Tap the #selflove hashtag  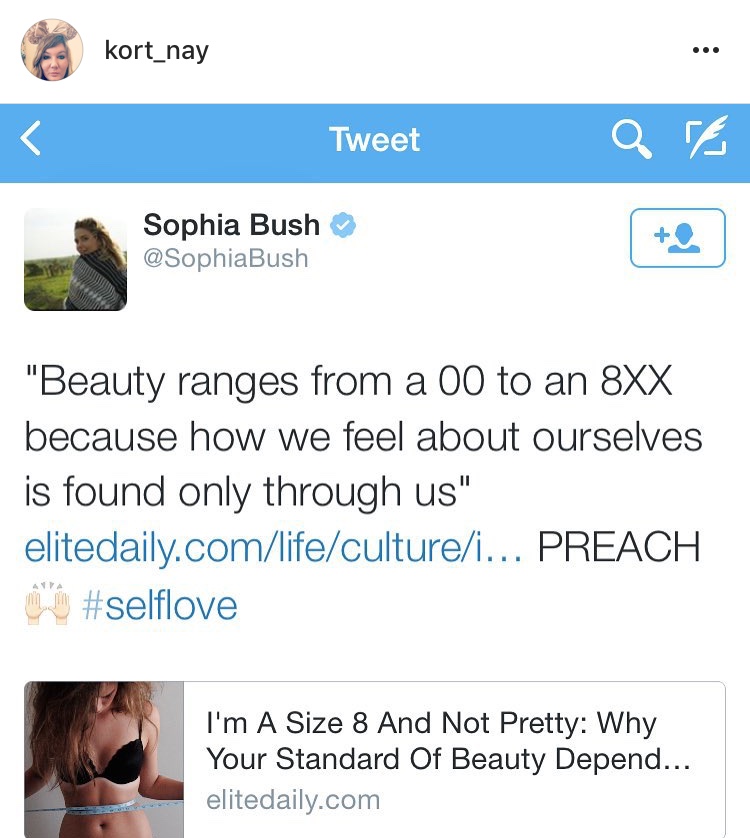coord(161,606)
